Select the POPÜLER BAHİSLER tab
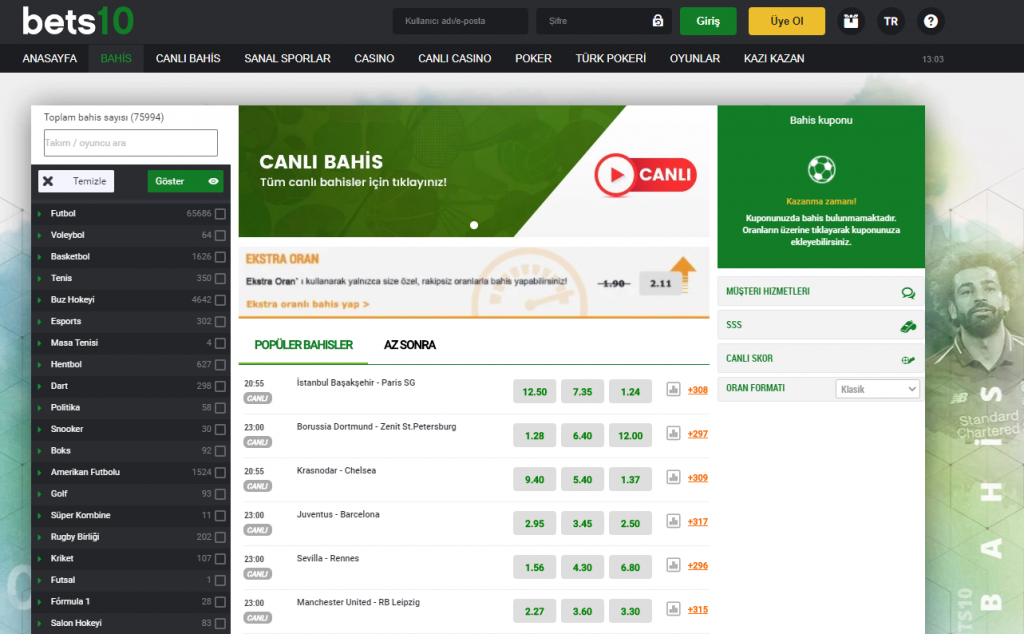This screenshot has height=634, width=1024. pyautogui.click(x=304, y=345)
